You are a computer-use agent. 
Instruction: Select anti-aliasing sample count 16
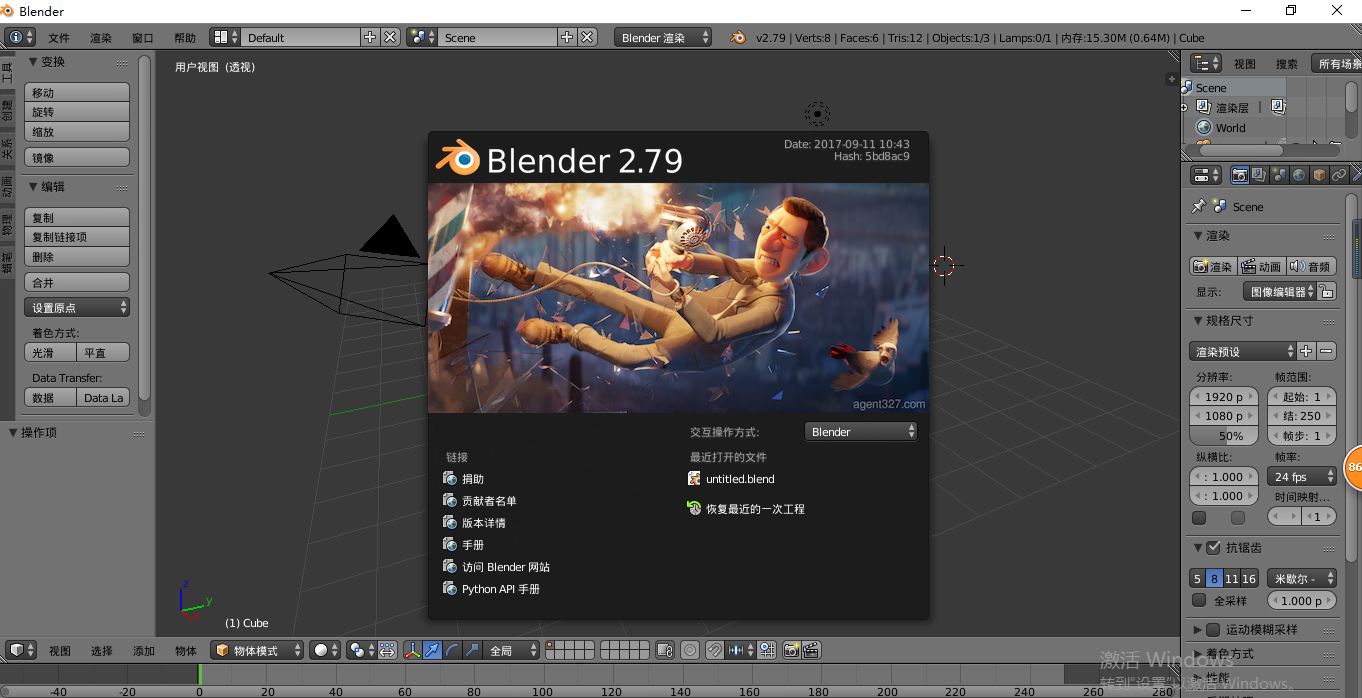pos(1249,578)
